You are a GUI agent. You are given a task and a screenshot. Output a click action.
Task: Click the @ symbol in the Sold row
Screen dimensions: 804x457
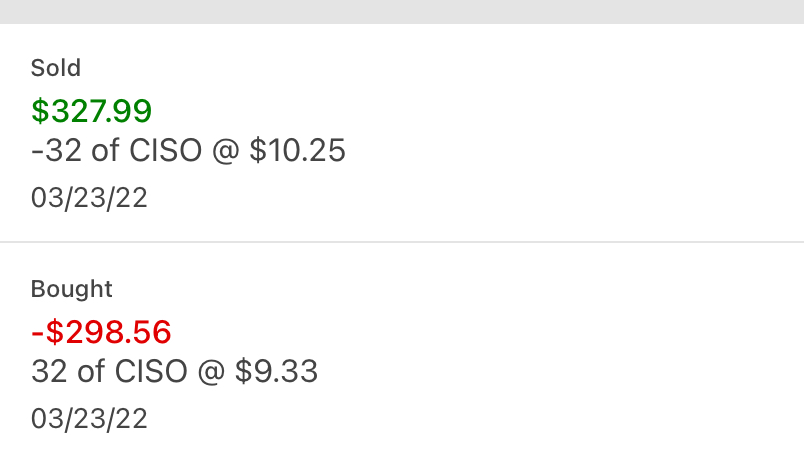pyautogui.click(x=225, y=151)
